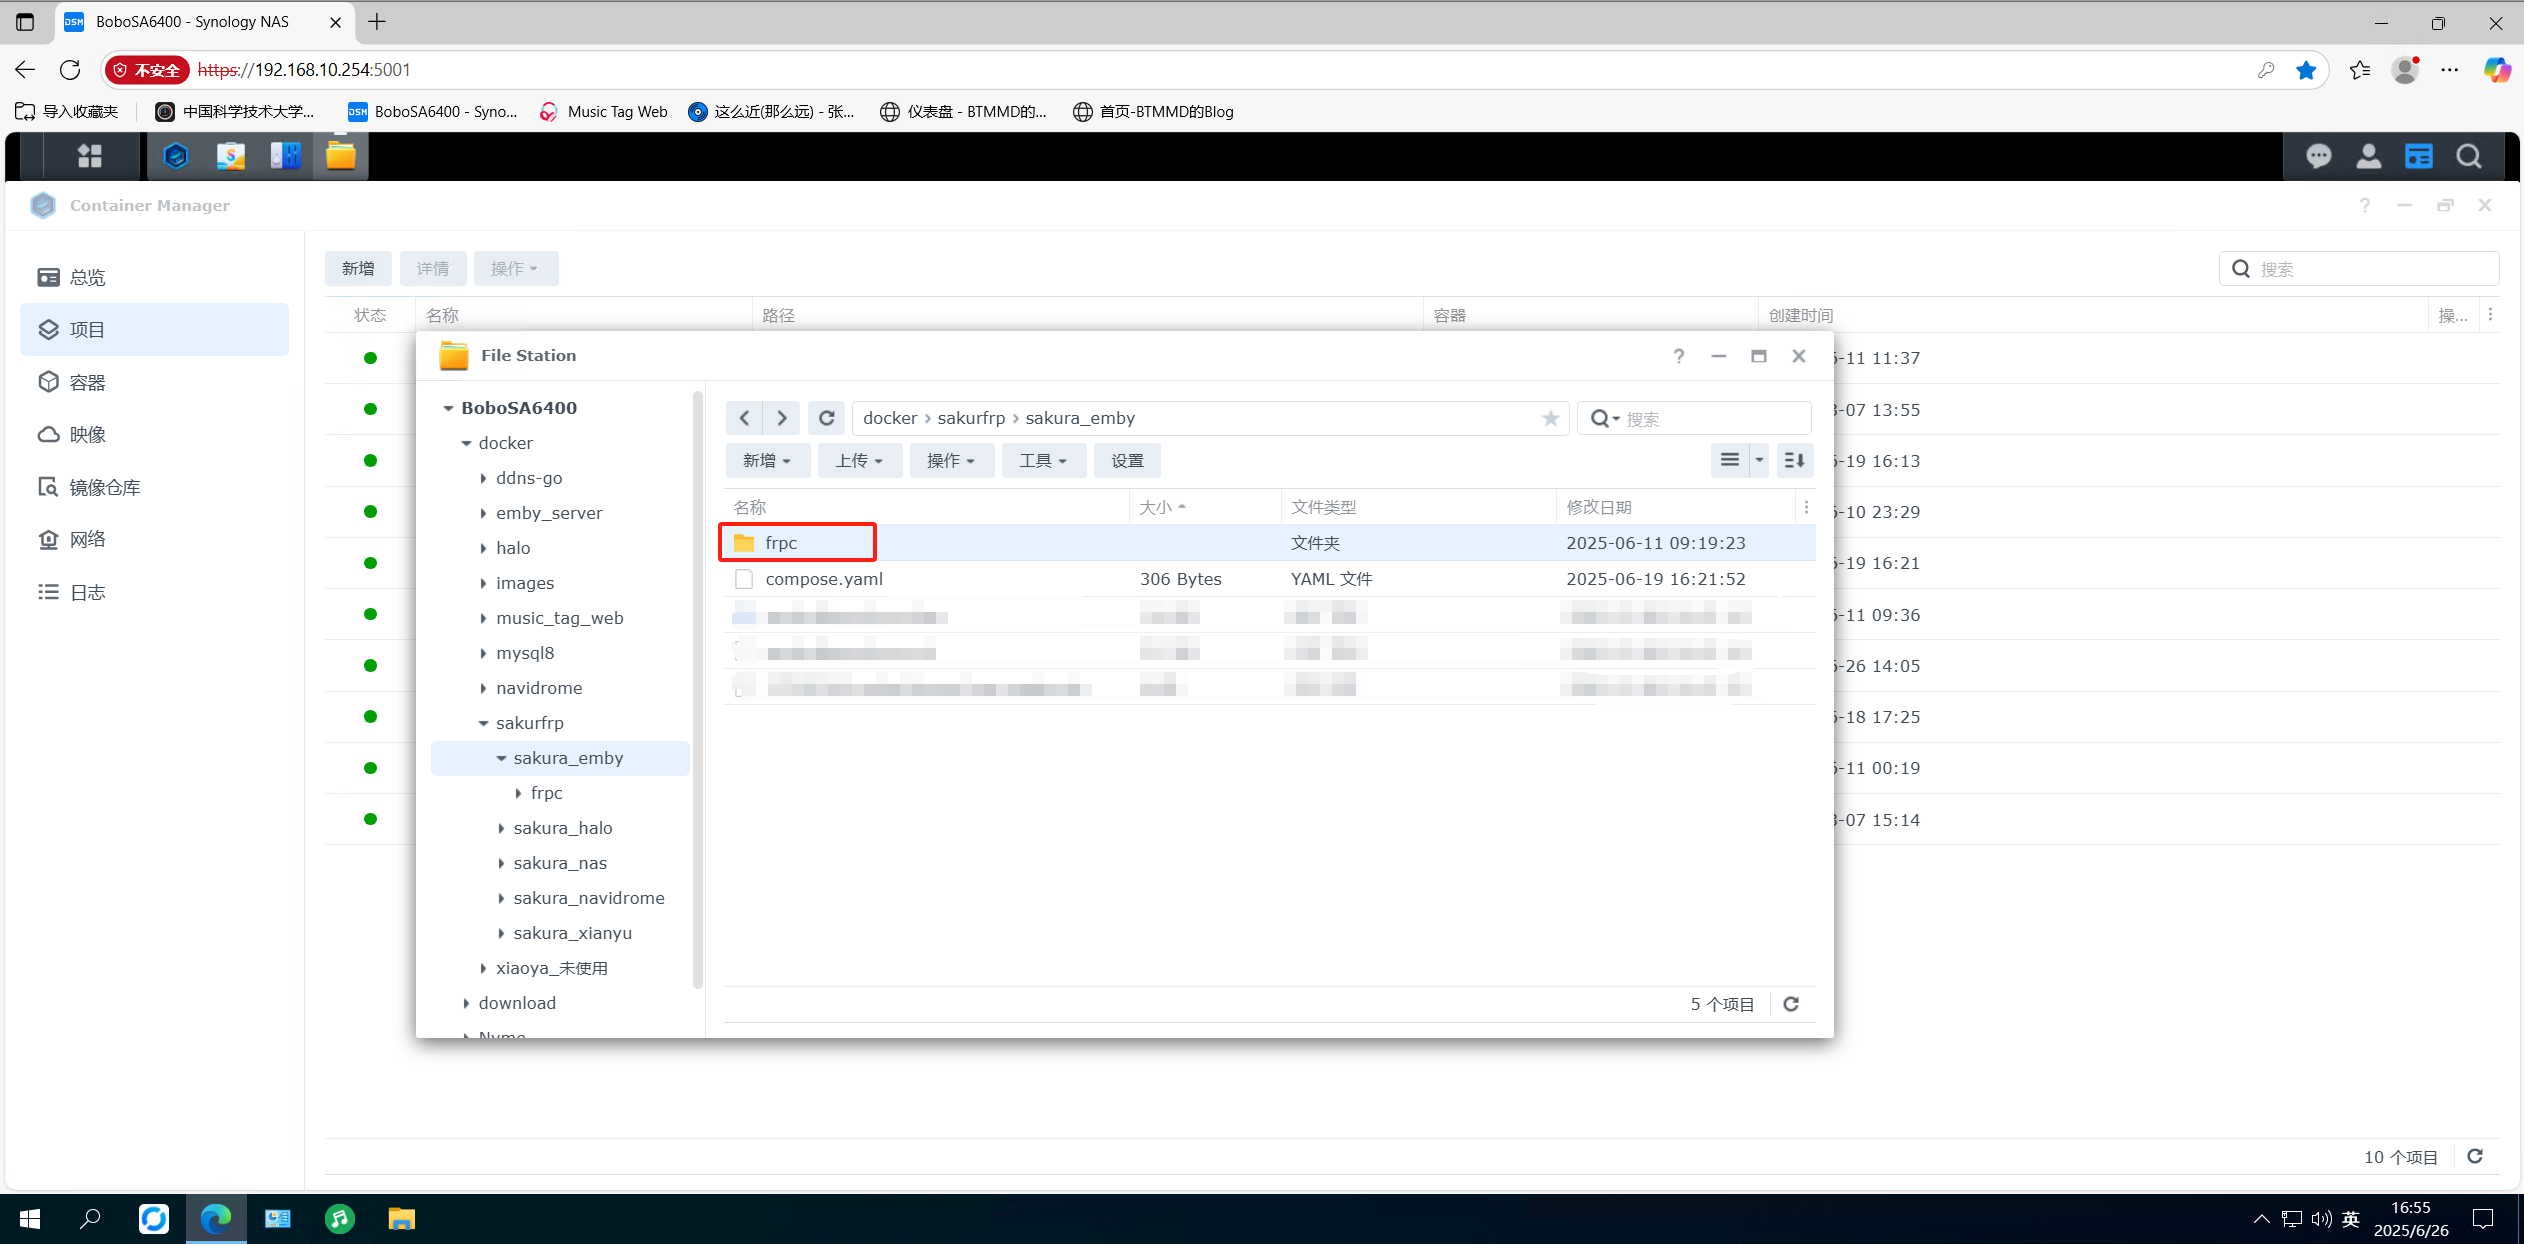Toggle checkbox next to compose.yaml
The width and height of the screenshot is (2524, 1244).
pyautogui.click(x=743, y=579)
